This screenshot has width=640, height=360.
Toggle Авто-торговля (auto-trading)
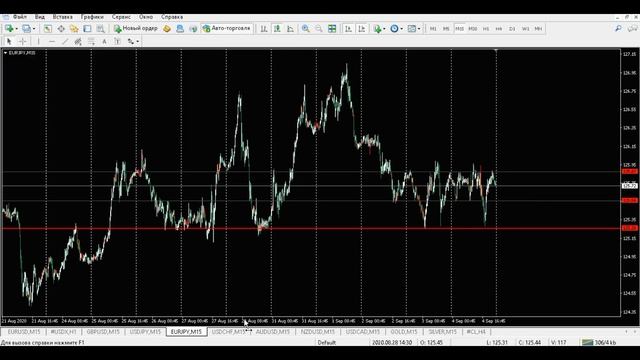tap(227, 29)
